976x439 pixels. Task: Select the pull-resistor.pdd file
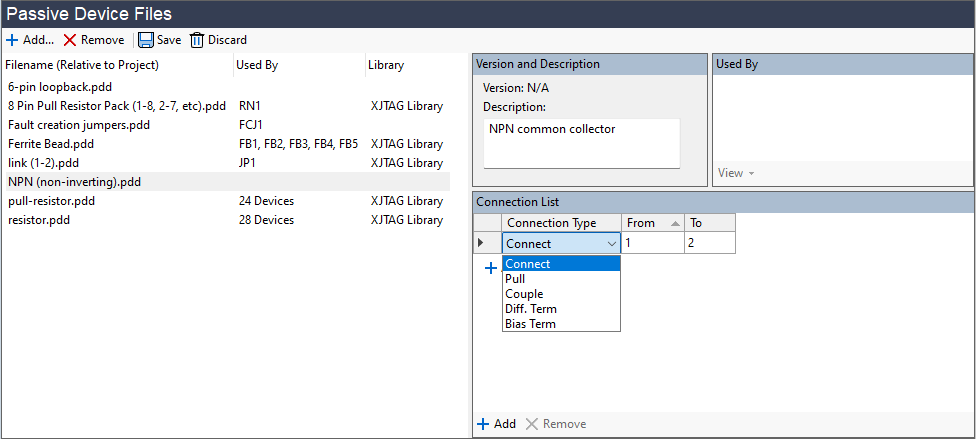[x=51, y=201]
